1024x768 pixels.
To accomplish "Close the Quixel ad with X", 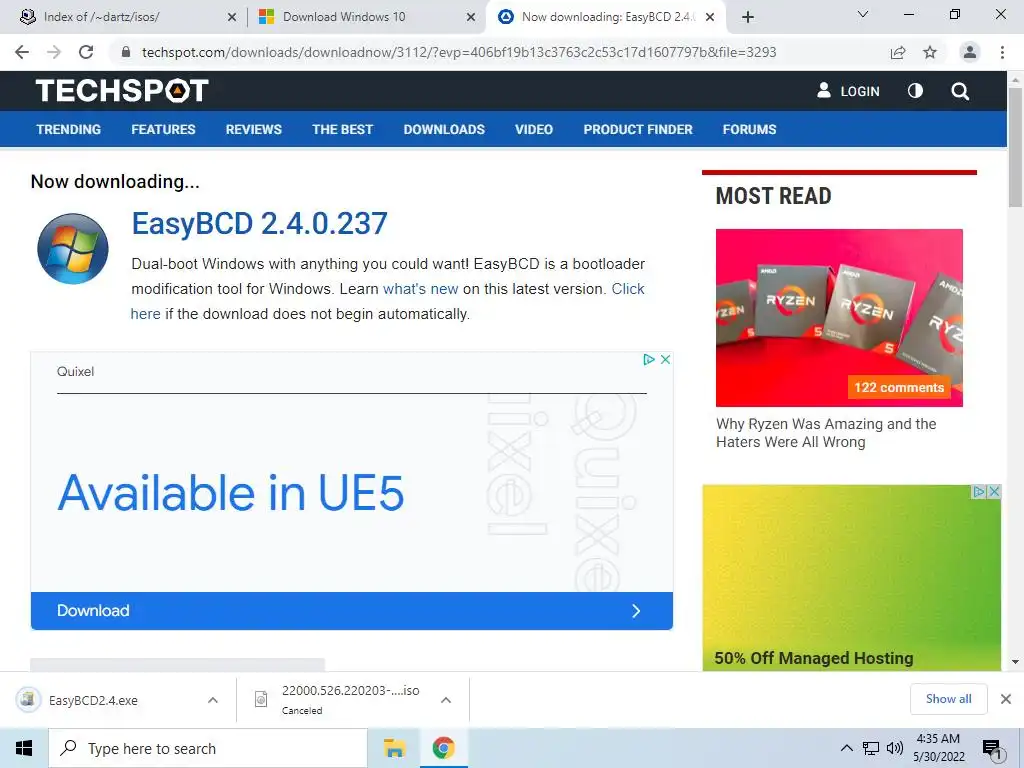I will click(x=665, y=359).
